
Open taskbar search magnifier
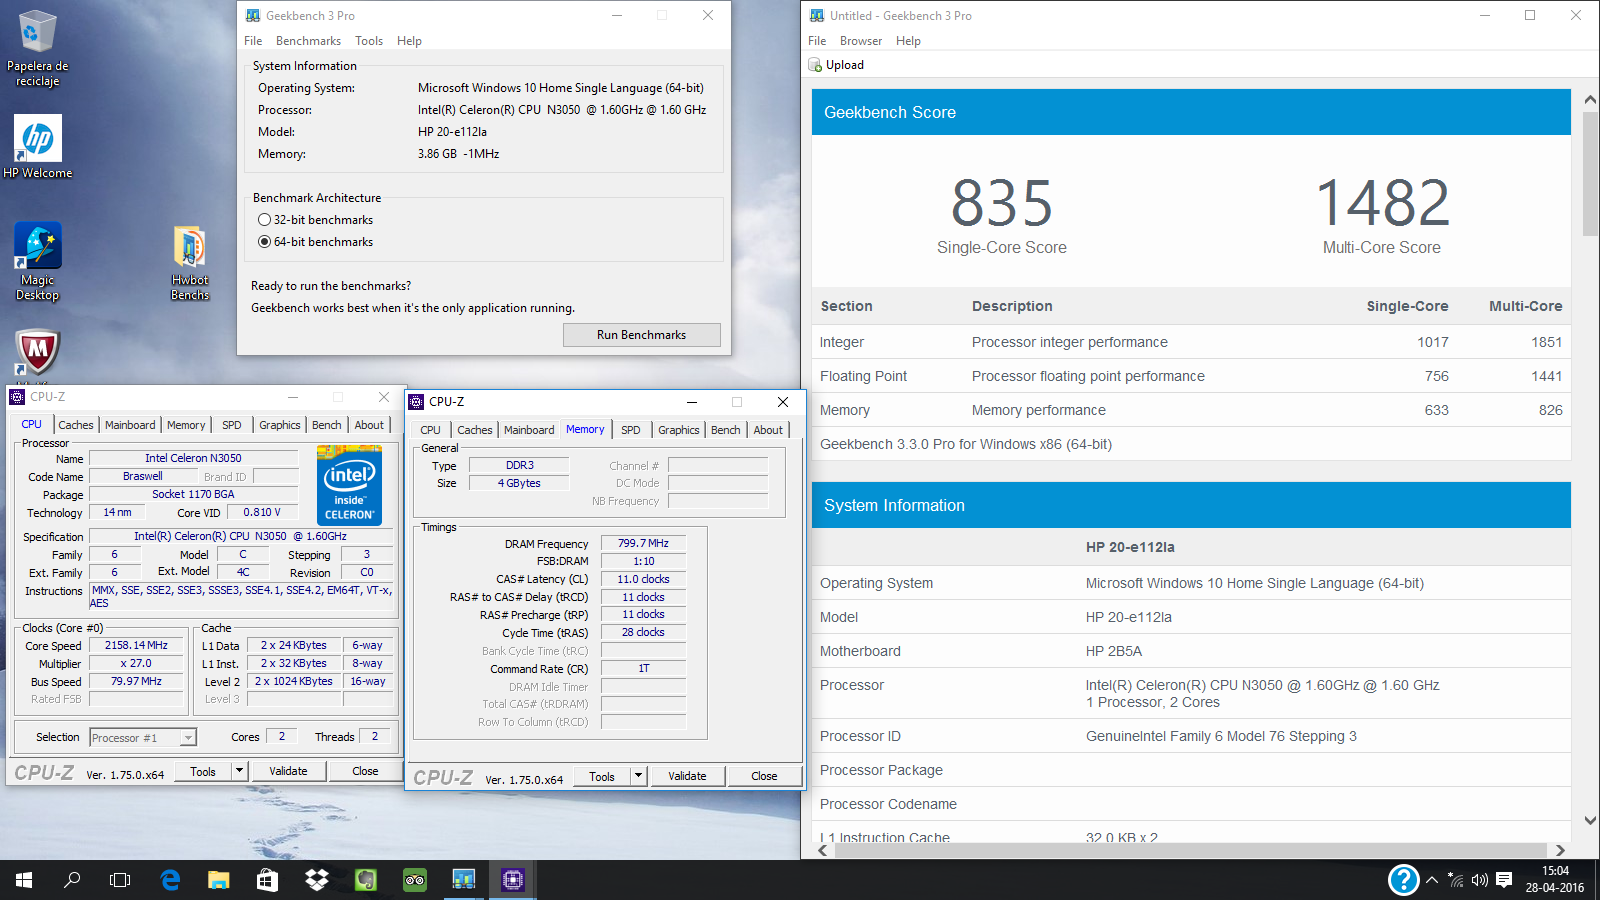click(x=72, y=880)
